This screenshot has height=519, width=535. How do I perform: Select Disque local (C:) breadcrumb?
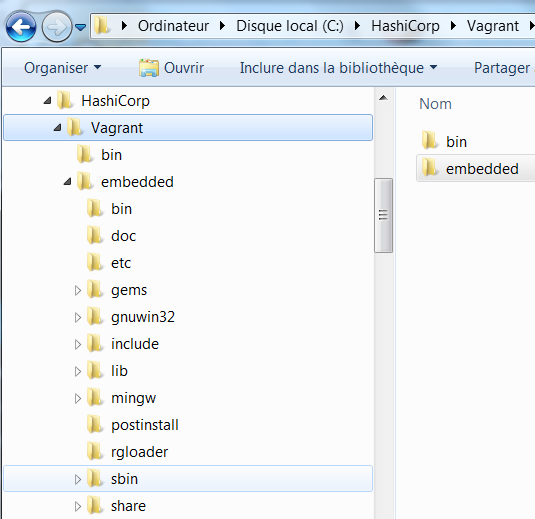pos(290,26)
